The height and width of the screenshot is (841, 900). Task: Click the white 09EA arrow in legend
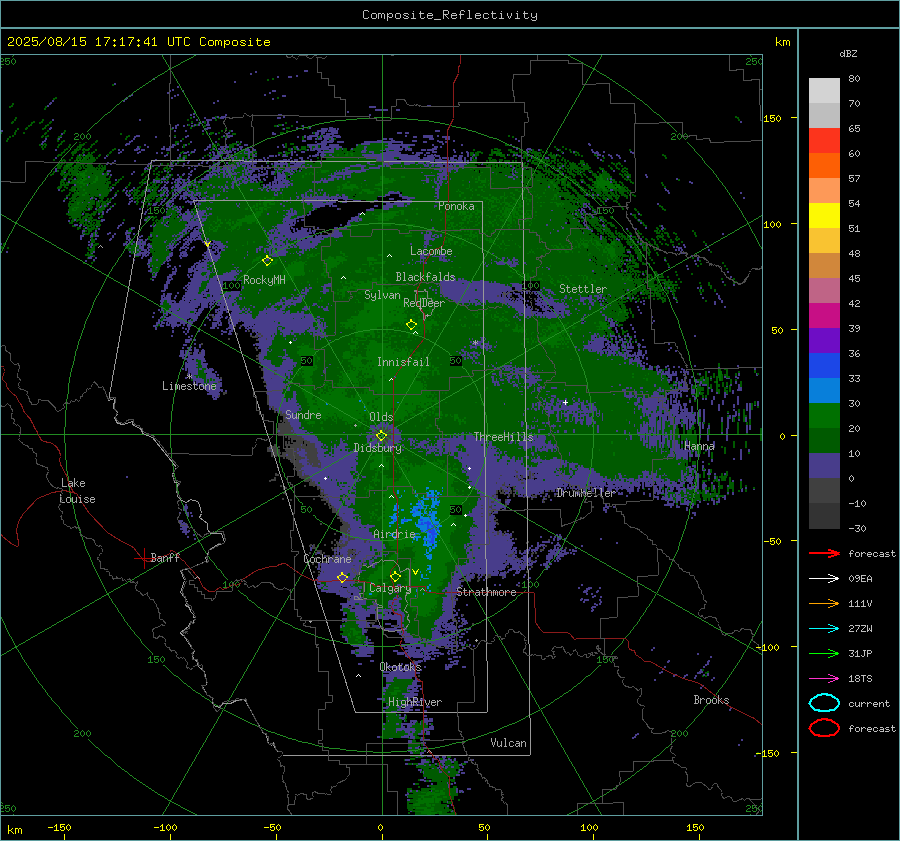click(x=824, y=578)
